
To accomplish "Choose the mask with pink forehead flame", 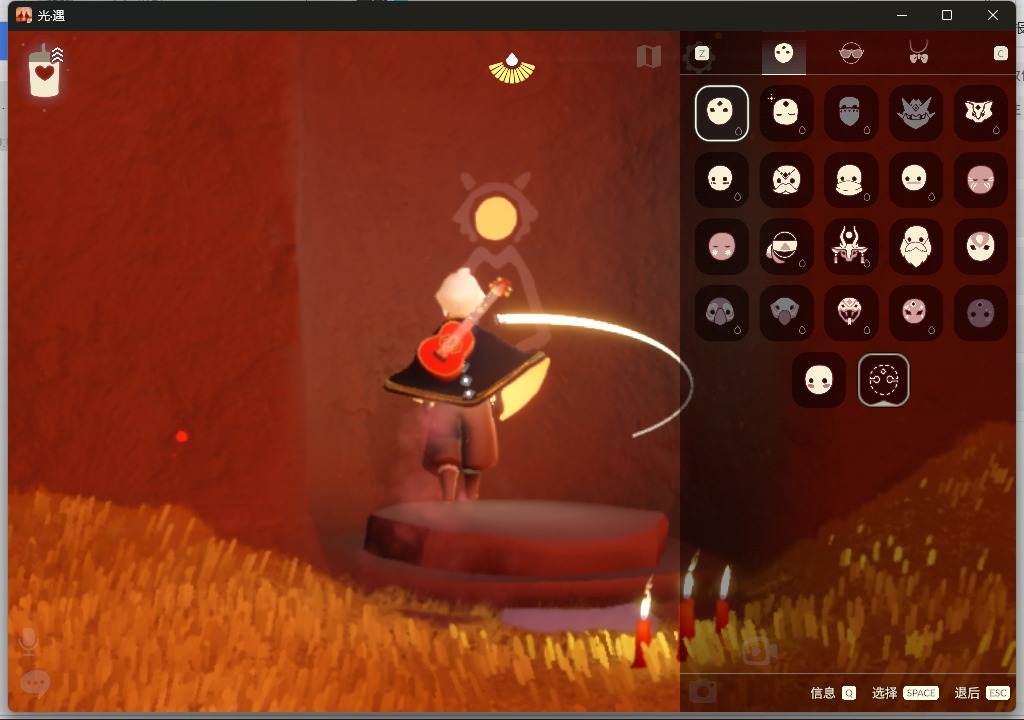I will 980,246.
